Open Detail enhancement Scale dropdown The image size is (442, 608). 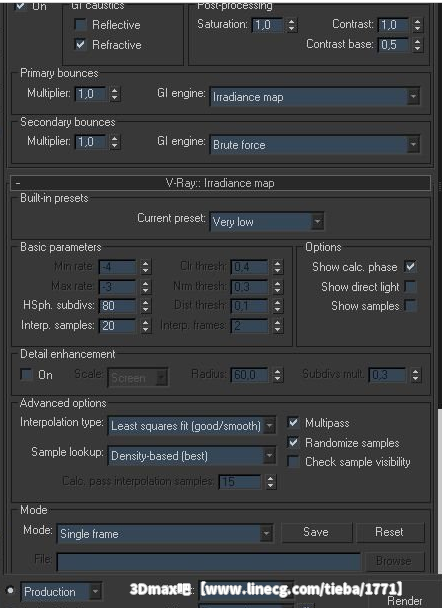click(138, 377)
